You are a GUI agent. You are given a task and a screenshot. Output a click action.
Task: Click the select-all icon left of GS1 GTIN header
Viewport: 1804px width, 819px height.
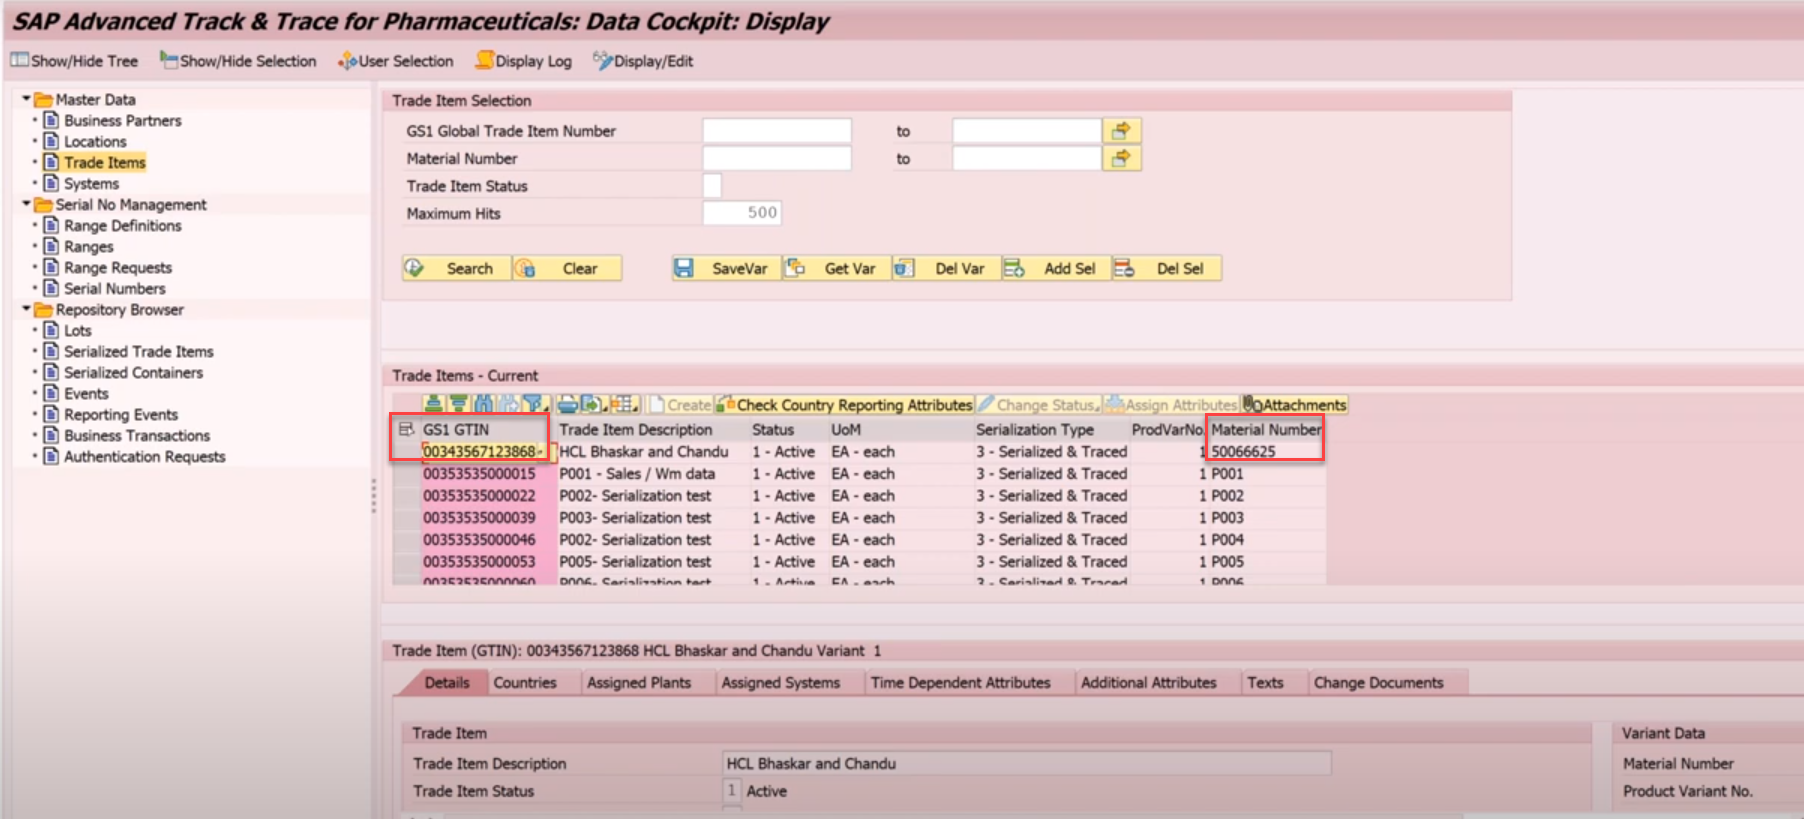click(x=406, y=429)
